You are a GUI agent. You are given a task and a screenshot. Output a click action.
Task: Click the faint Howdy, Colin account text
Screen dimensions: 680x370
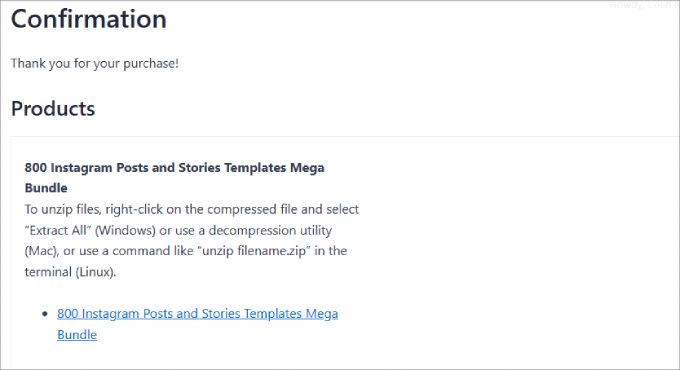[644, 5]
